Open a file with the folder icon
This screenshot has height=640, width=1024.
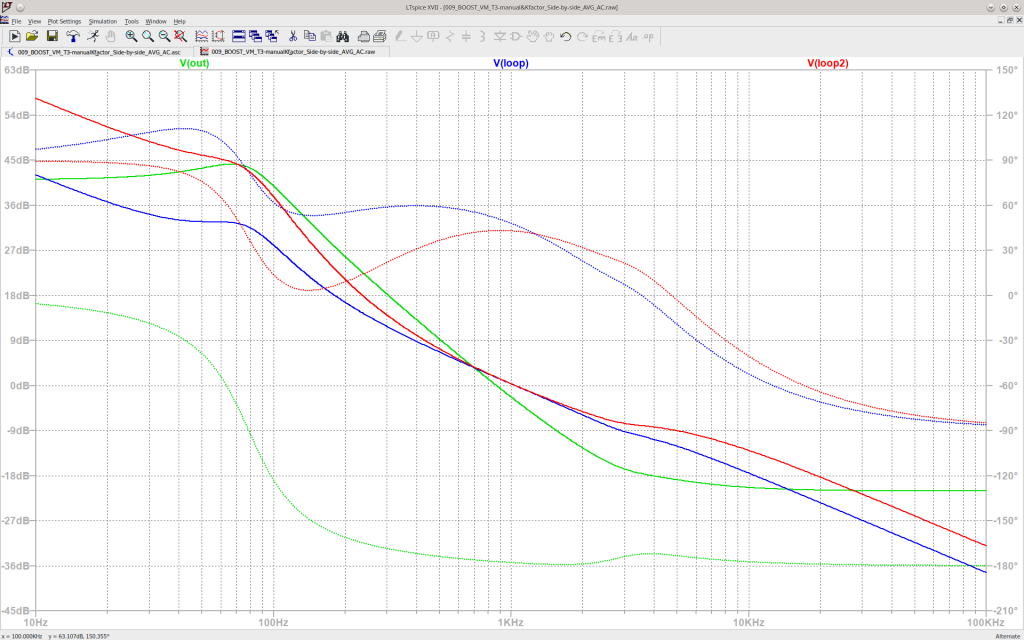tap(32, 36)
